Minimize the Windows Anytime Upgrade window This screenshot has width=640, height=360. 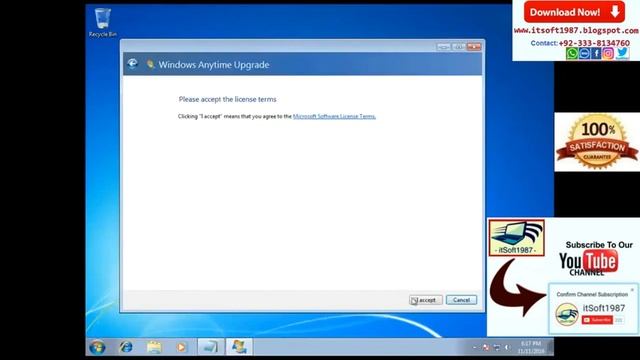(x=443, y=47)
